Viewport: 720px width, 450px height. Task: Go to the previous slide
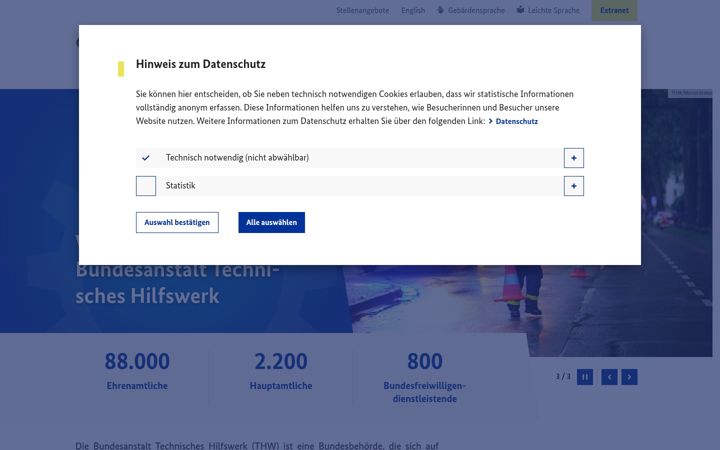609,377
